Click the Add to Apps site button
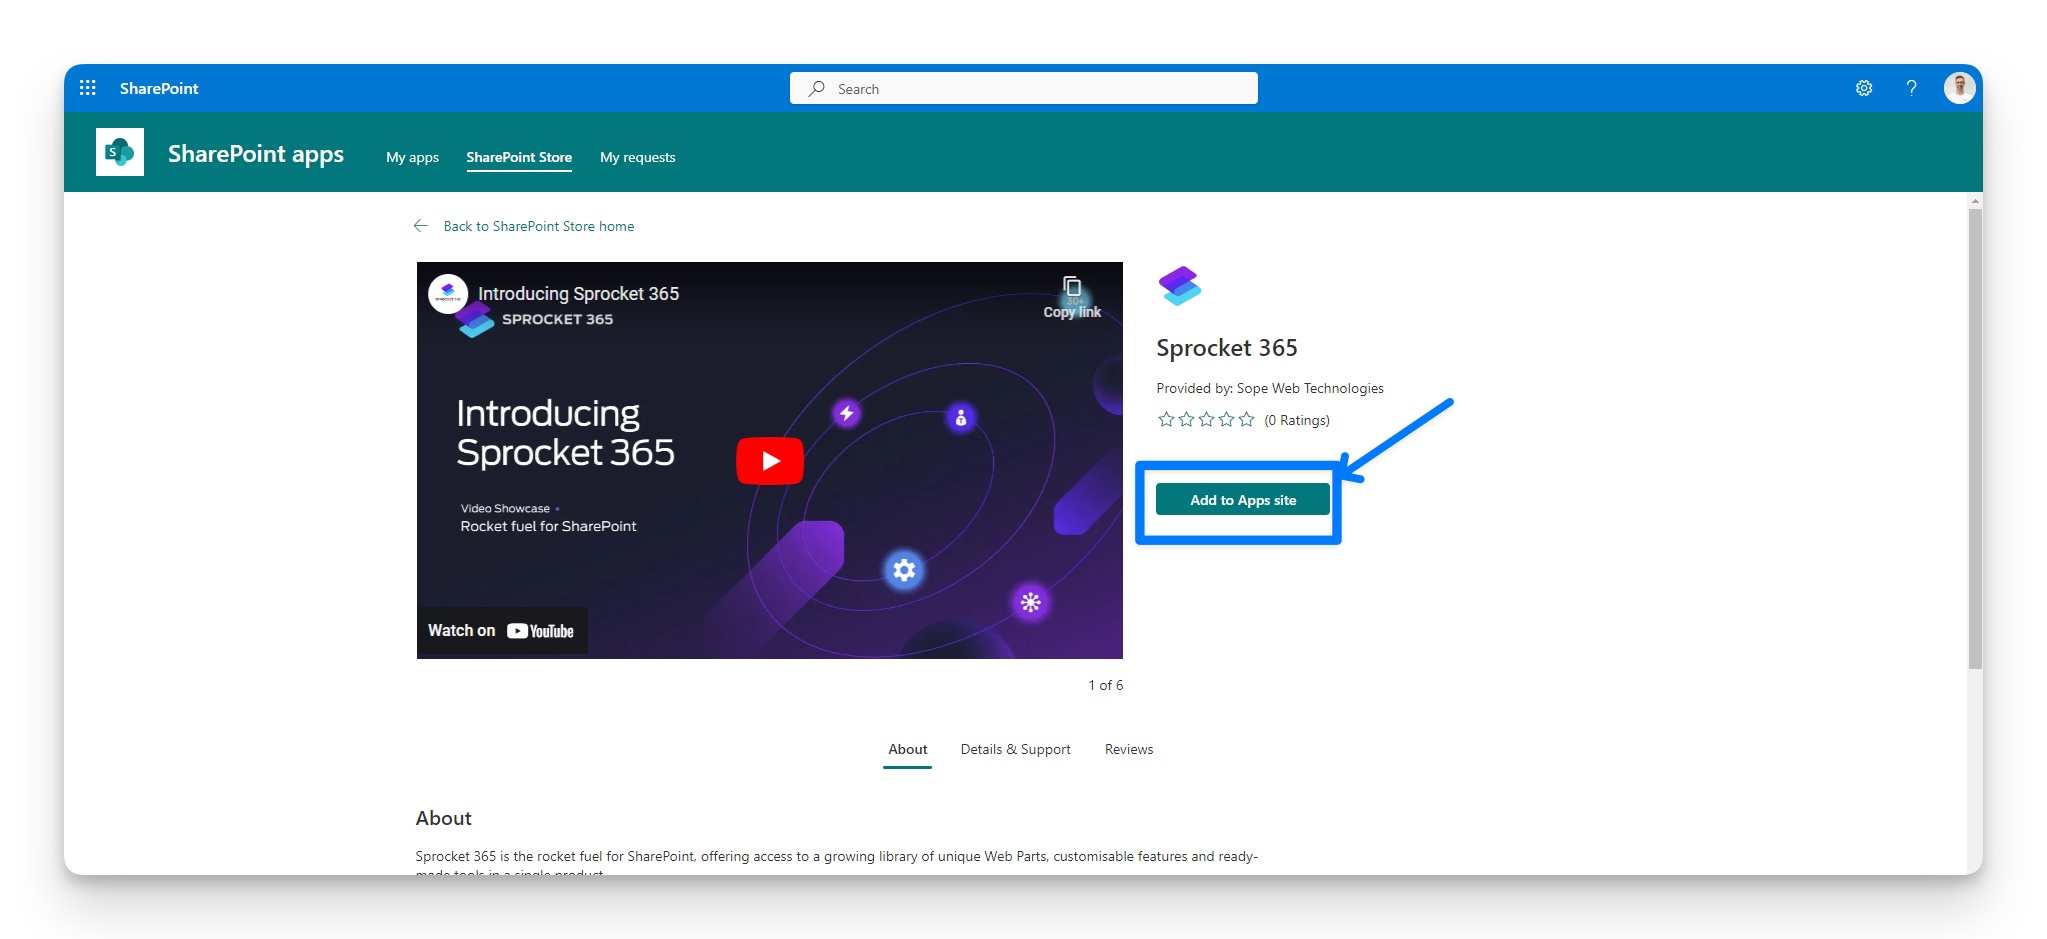The height and width of the screenshot is (939, 2047). 1241,499
